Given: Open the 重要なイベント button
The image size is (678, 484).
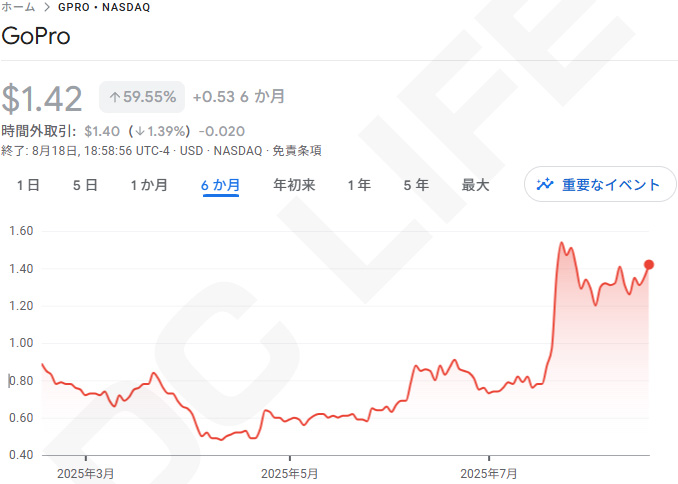Looking at the screenshot, I should click(x=600, y=184).
